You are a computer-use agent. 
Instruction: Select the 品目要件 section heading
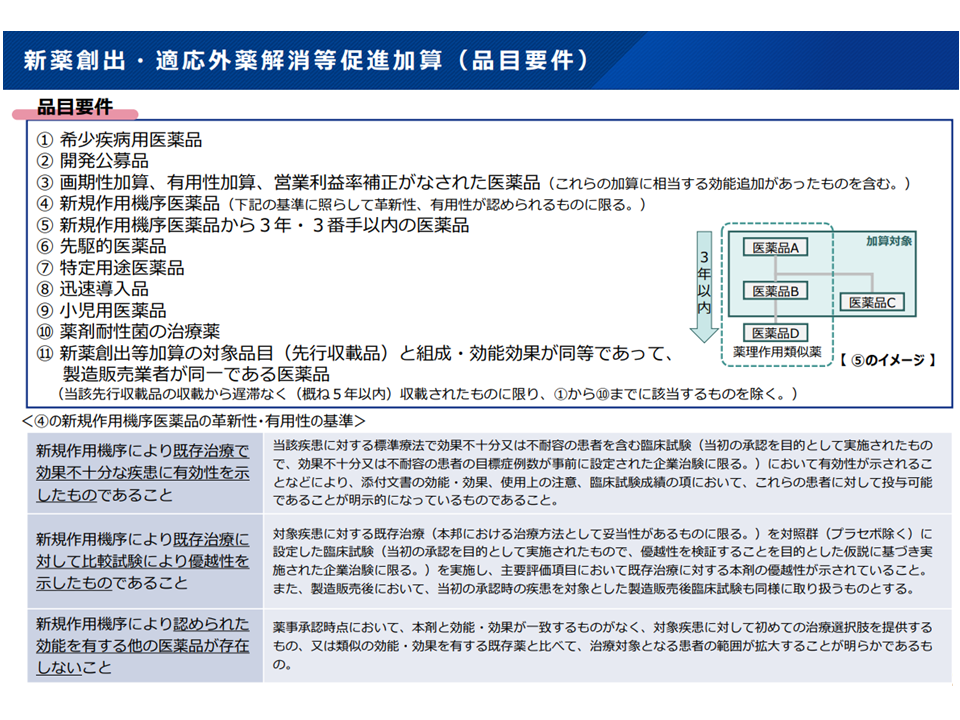click(75, 108)
